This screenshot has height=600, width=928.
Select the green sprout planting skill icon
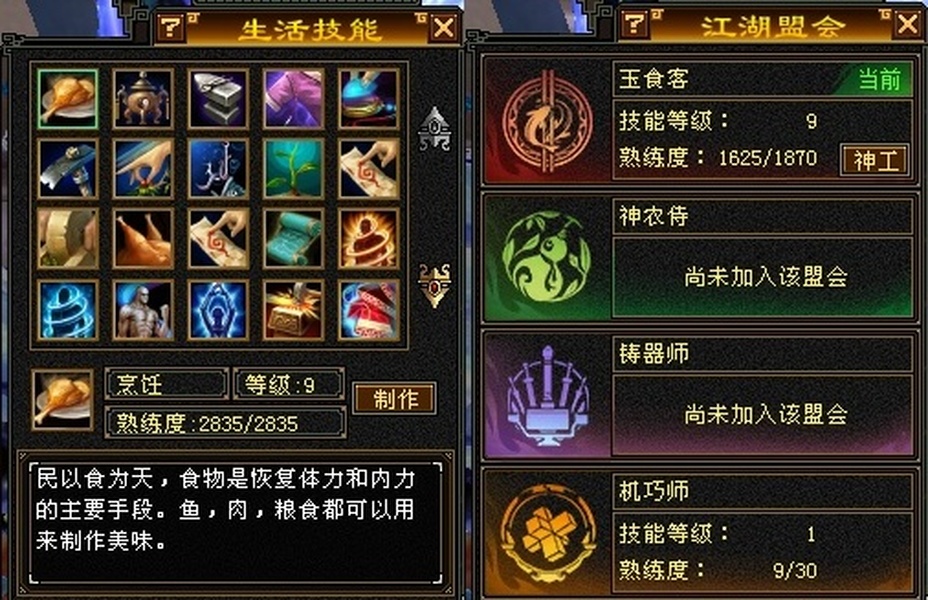pyautogui.click(x=294, y=169)
